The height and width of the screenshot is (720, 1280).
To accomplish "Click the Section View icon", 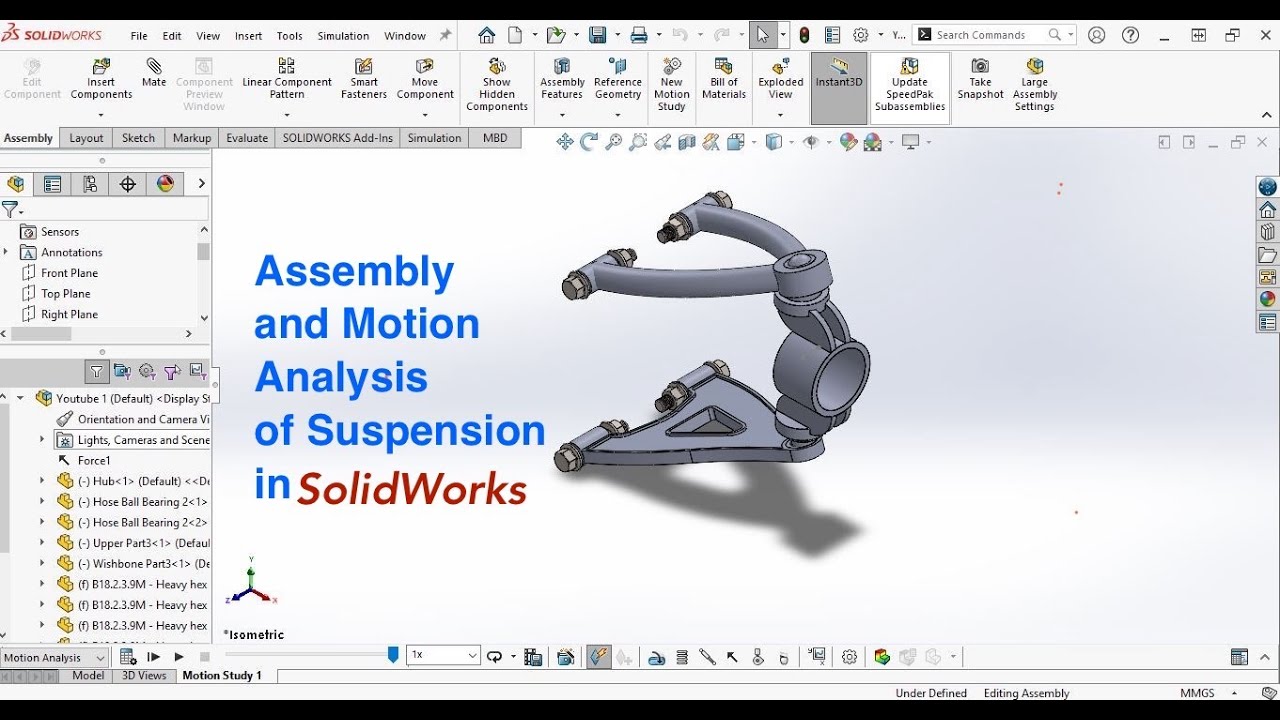I will (687, 142).
